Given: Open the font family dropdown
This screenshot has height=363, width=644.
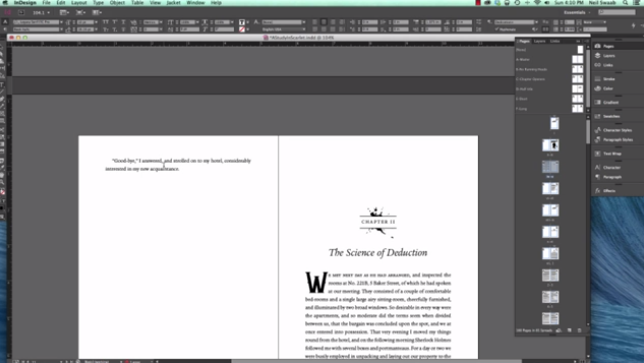Looking at the screenshot, I should click(x=38, y=22).
